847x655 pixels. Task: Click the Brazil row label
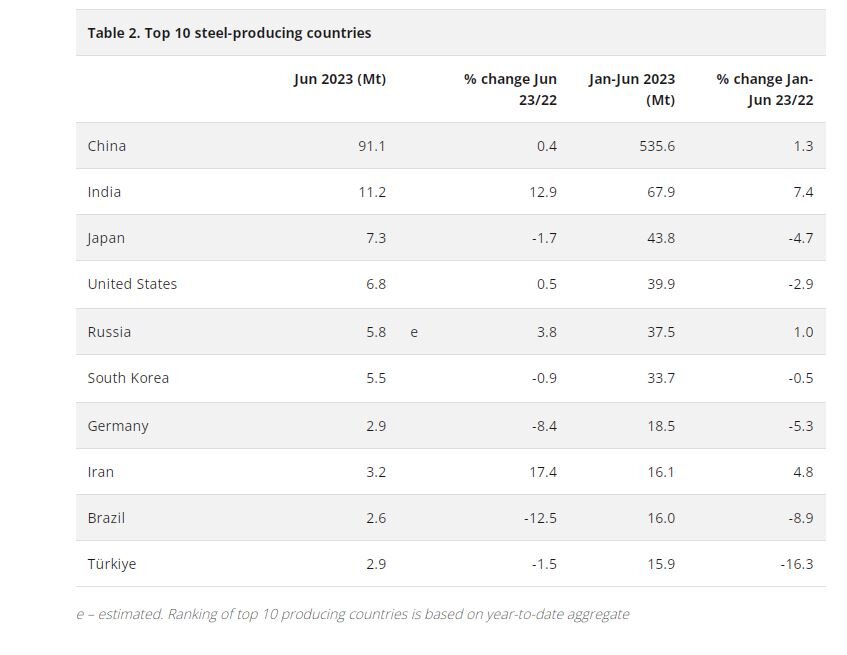pos(106,518)
